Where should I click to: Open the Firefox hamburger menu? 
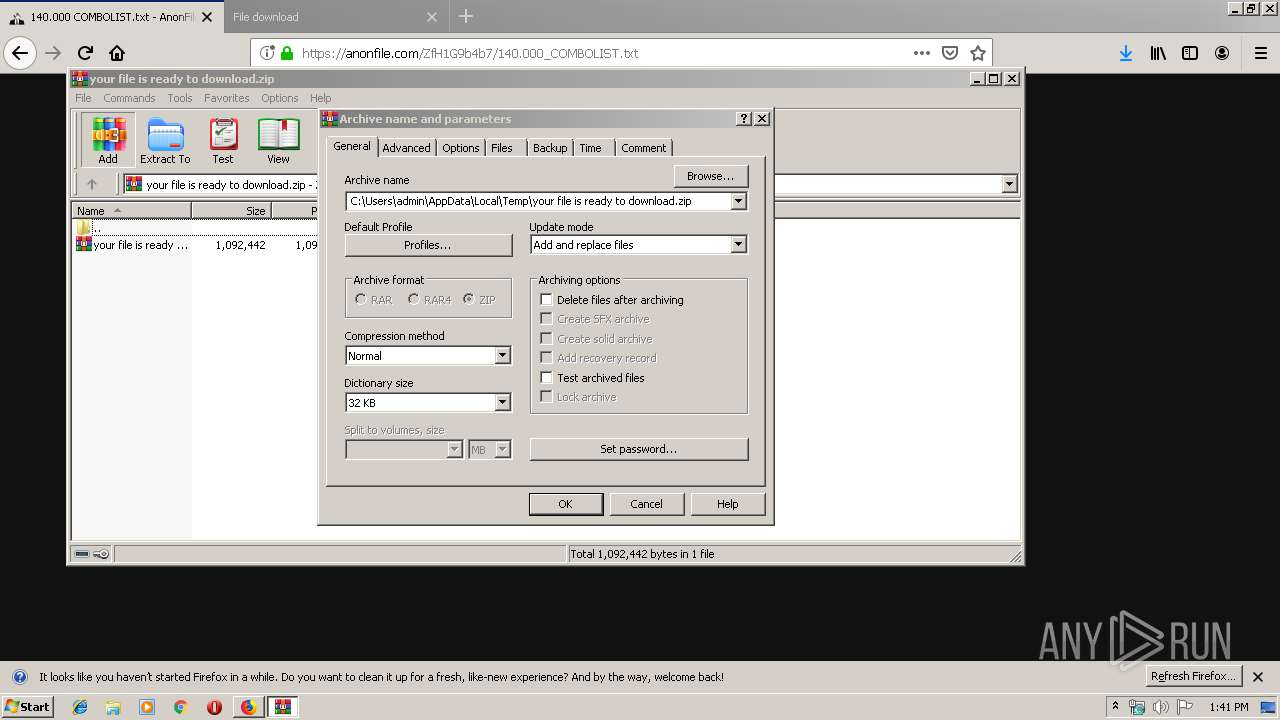click(1261, 53)
